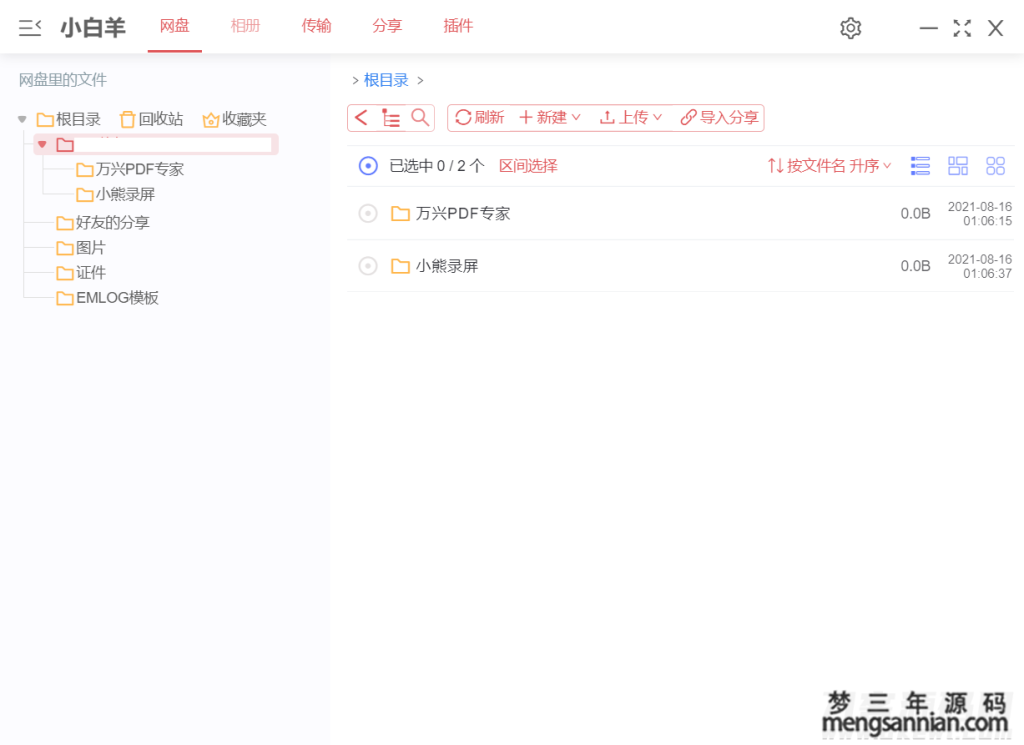Click the highlighted tree row folder icon
The image size is (1024, 745).
(65, 144)
